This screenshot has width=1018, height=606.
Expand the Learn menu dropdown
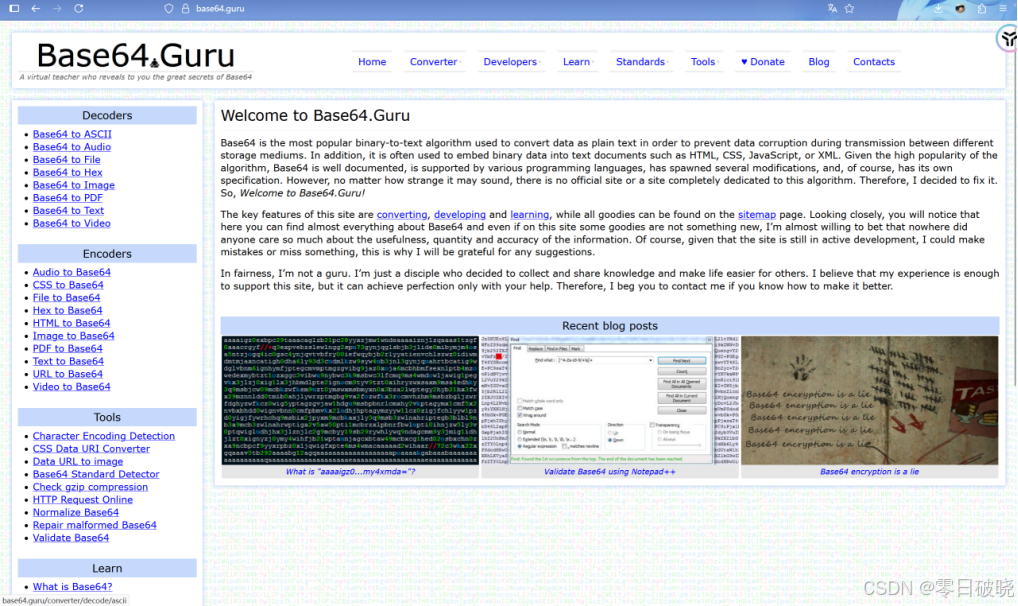coord(578,62)
